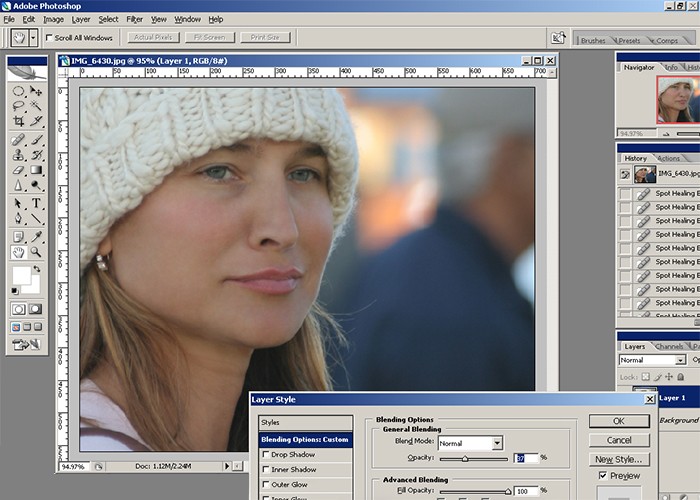Click the Print Size button
The image size is (700, 500).
coord(265,38)
